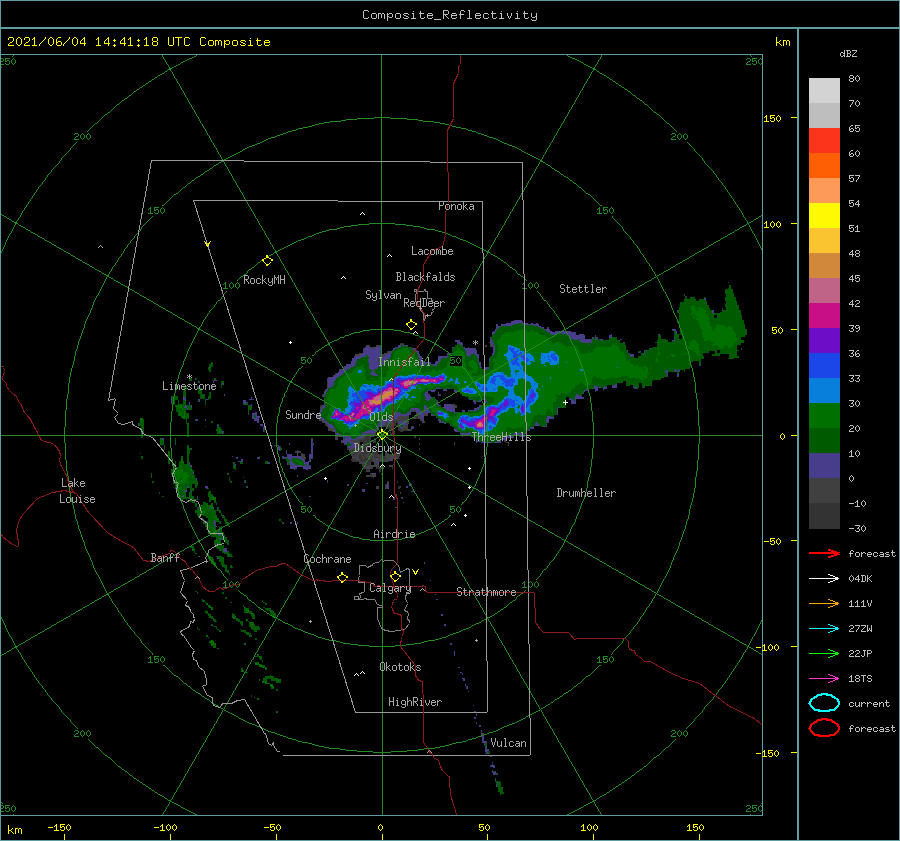This screenshot has width=900, height=841.
Task: Click the Cochrane label
Action: coord(327,559)
